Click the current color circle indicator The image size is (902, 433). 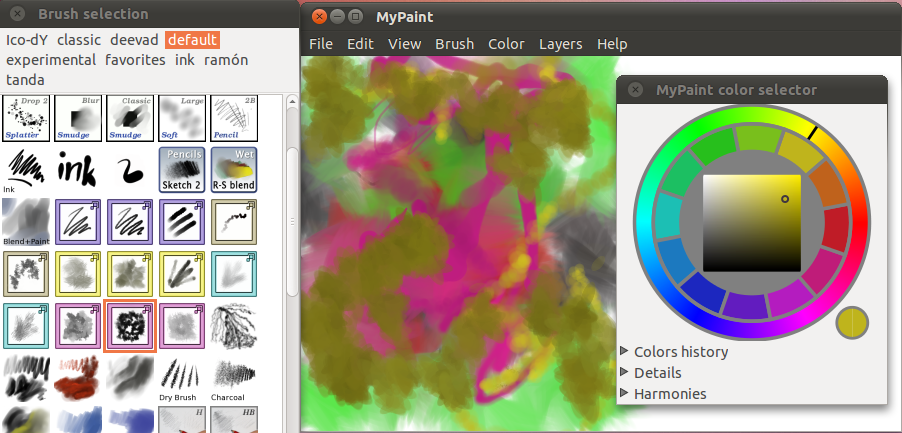coord(852,323)
